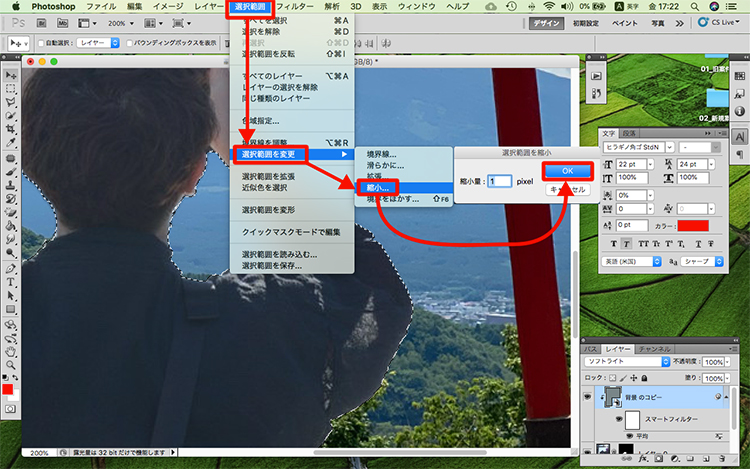Click the new layer group folder icon

pyautogui.click(x=690, y=458)
